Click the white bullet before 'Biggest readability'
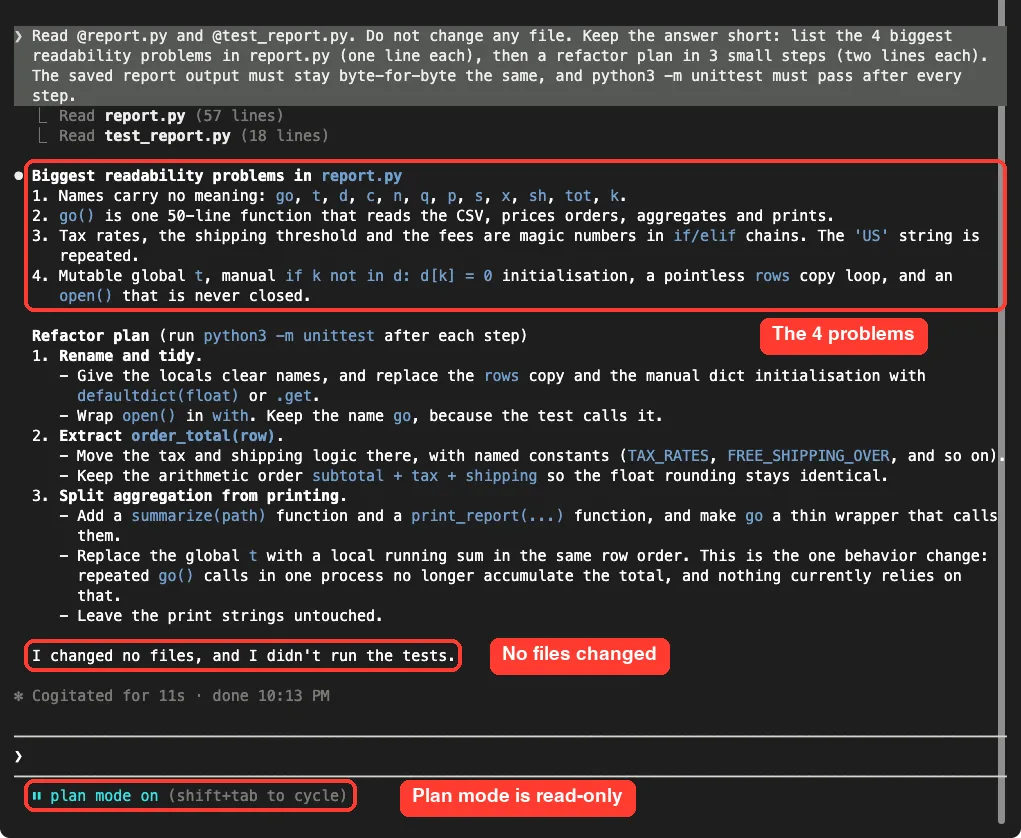 point(18,175)
